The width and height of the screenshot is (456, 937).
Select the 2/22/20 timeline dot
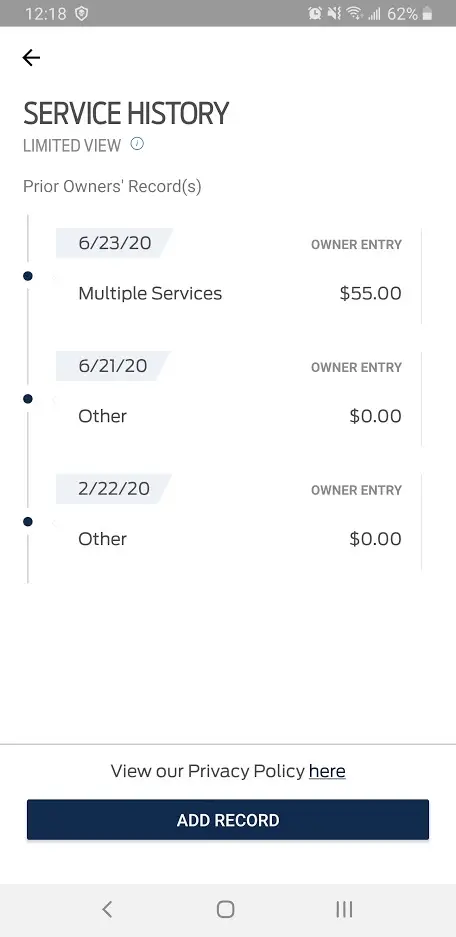tap(27, 522)
